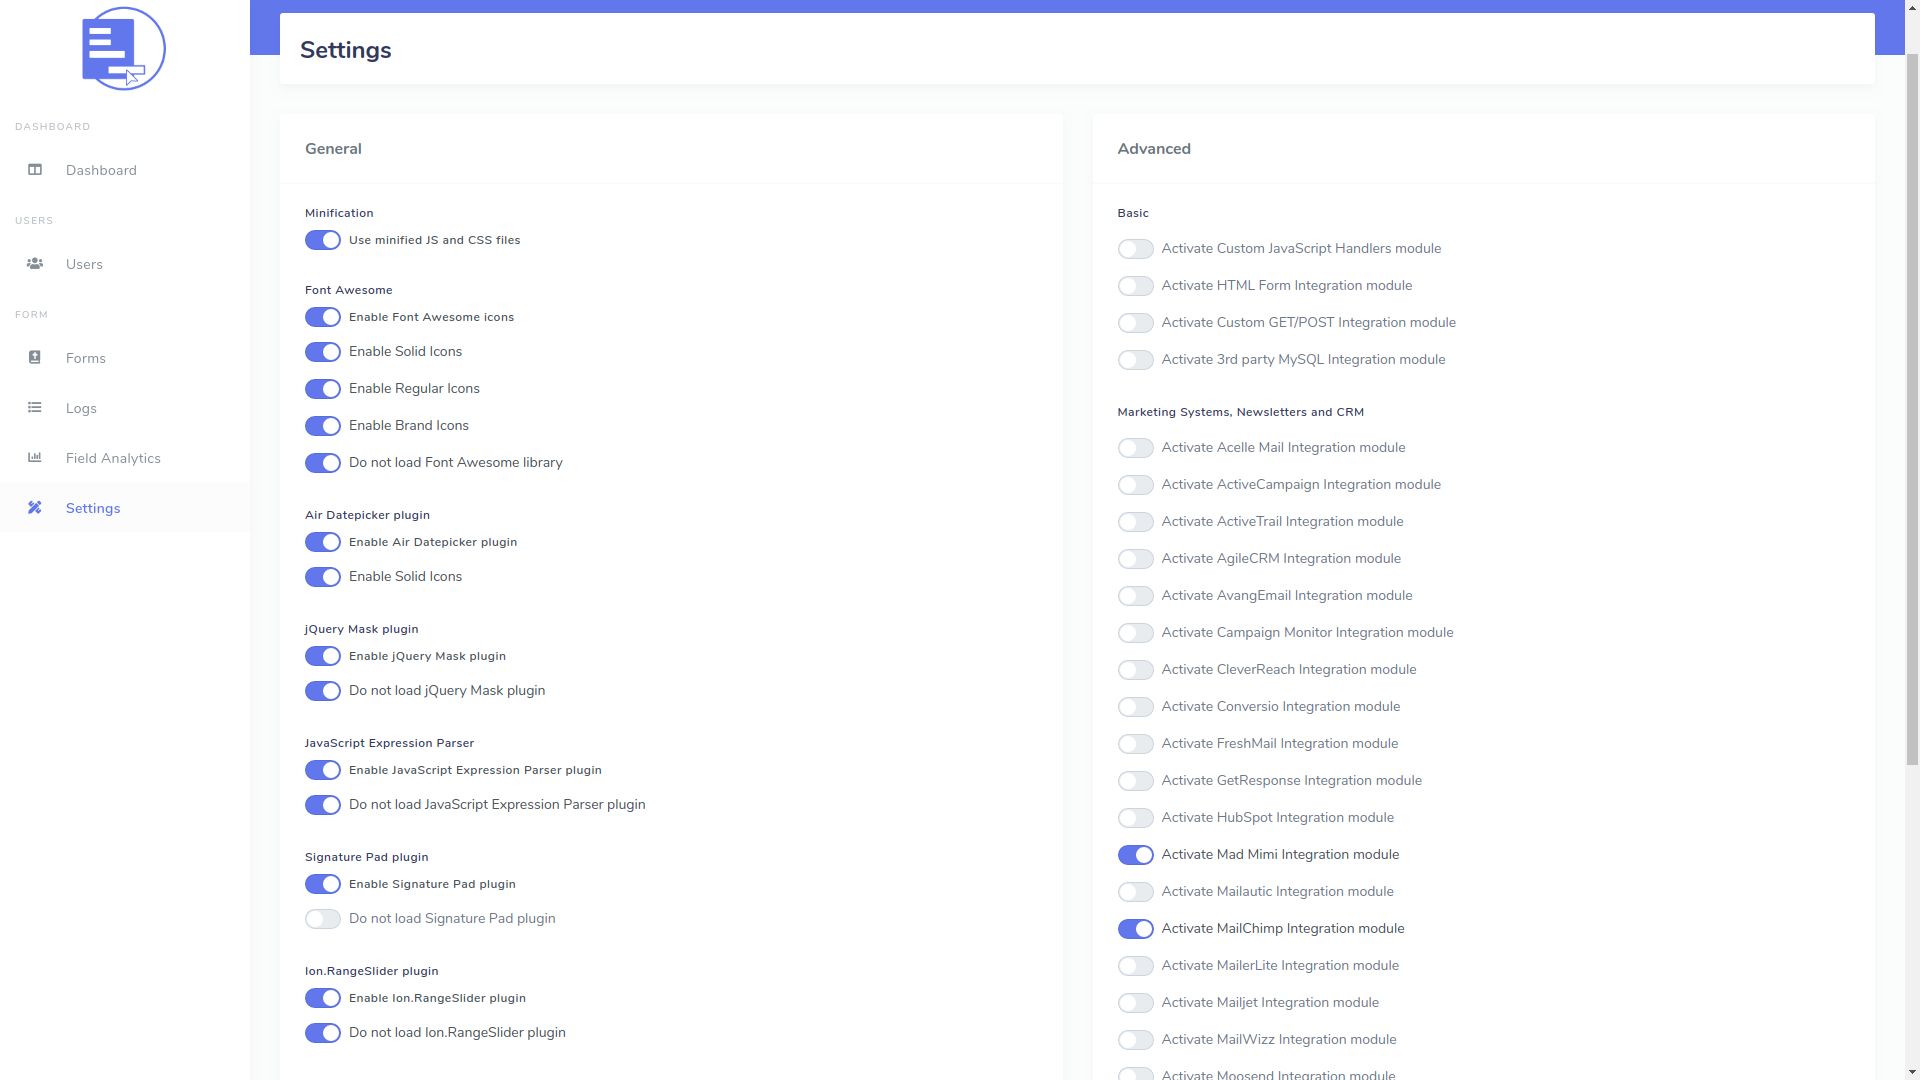Click the page vertical scrollbar

point(1912,400)
